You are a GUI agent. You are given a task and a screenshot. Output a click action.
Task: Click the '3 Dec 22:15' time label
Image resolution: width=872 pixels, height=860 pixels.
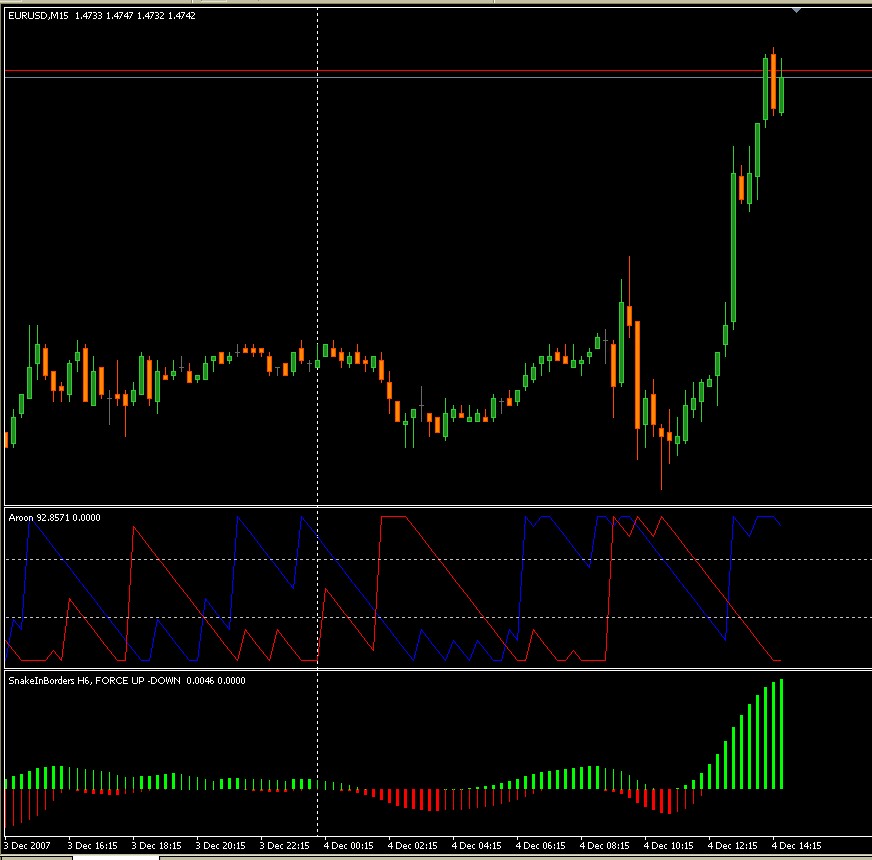click(285, 846)
